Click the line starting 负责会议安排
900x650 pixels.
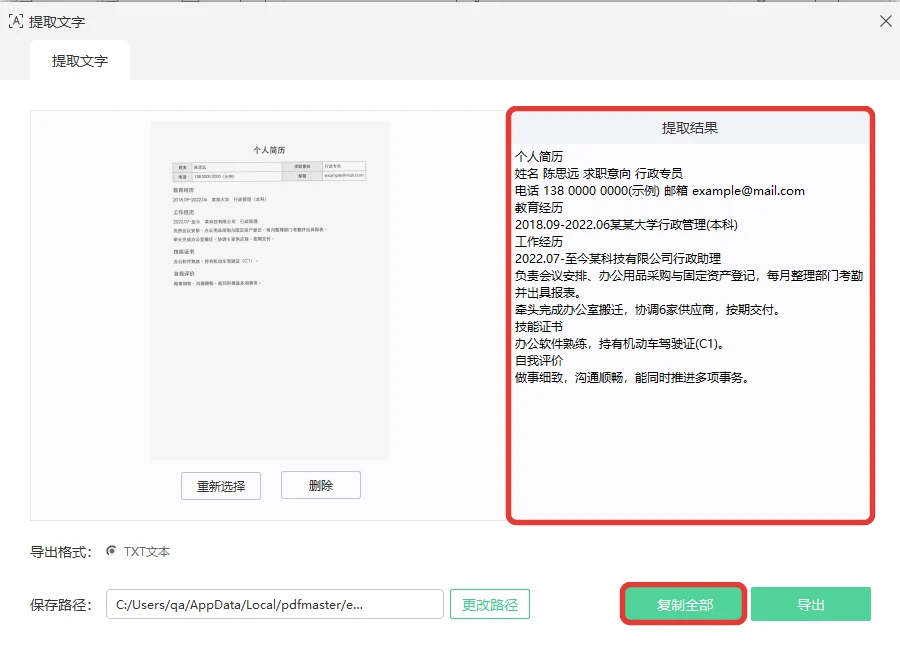pyautogui.click(x=689, y=276)
